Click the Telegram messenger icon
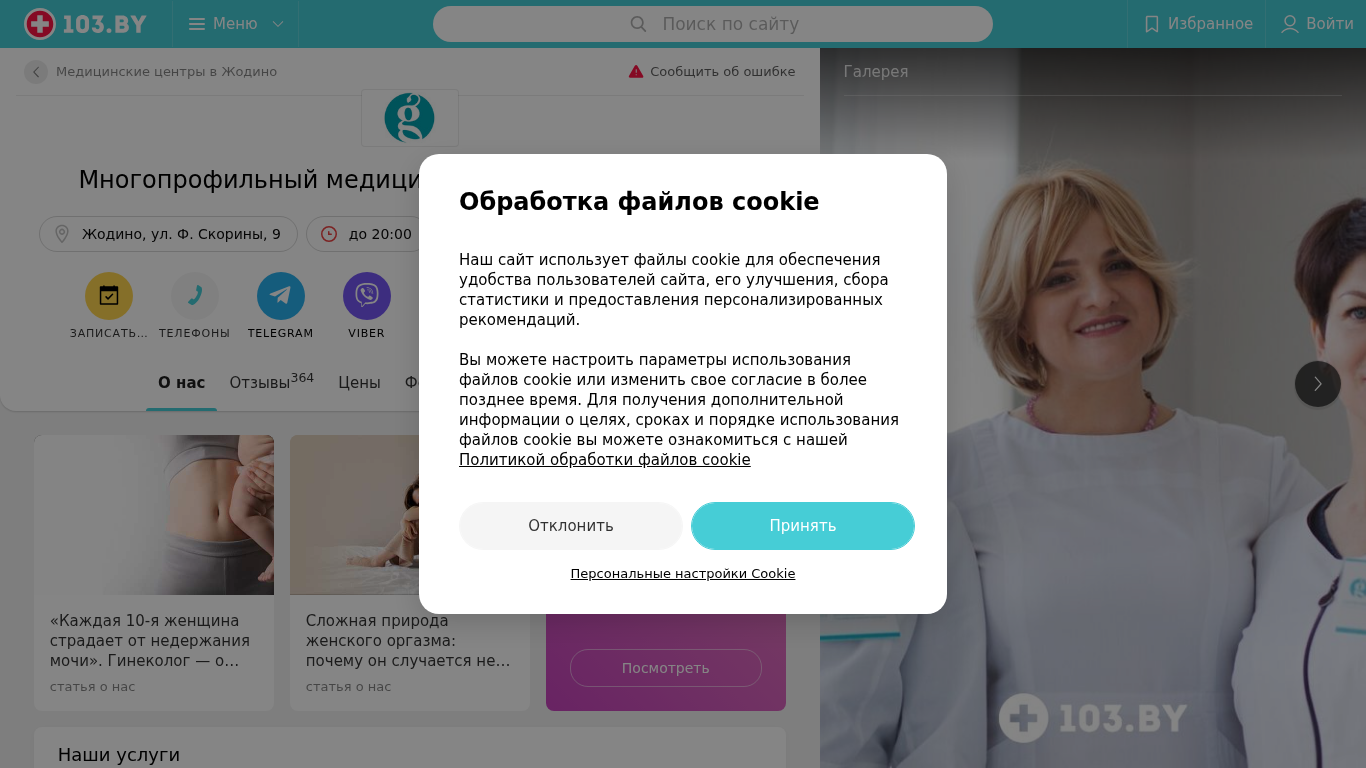The image size is (1366, 768). point(281,296)
